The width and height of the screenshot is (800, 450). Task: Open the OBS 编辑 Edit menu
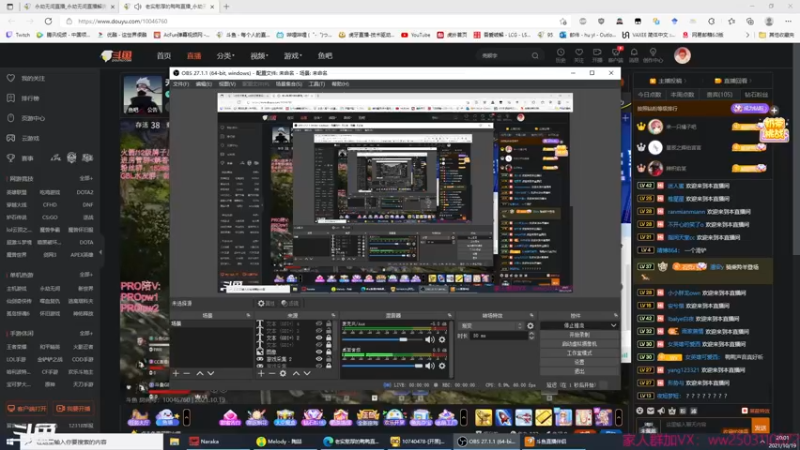[x=204, y=84]
